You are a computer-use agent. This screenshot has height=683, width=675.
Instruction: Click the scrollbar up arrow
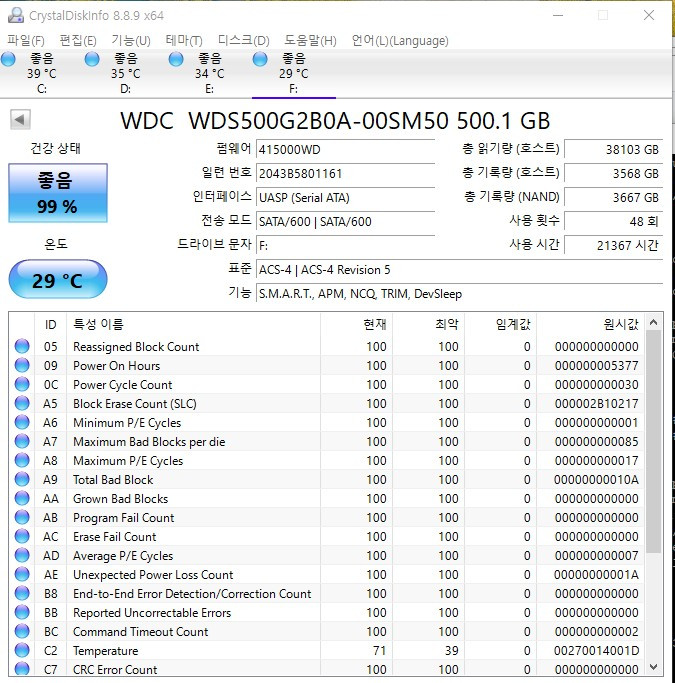pyautogui.click(x=653, y=322)
